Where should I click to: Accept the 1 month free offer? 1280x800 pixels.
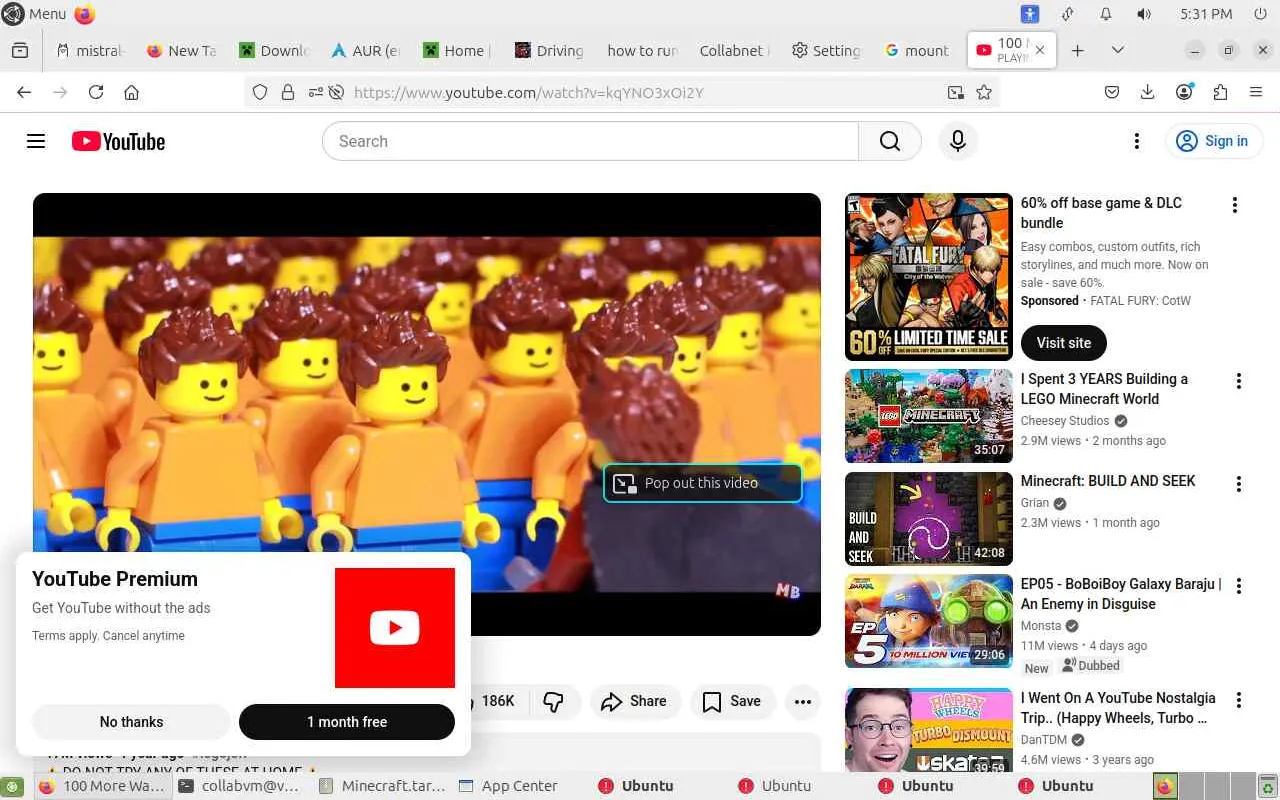[347, 722]
